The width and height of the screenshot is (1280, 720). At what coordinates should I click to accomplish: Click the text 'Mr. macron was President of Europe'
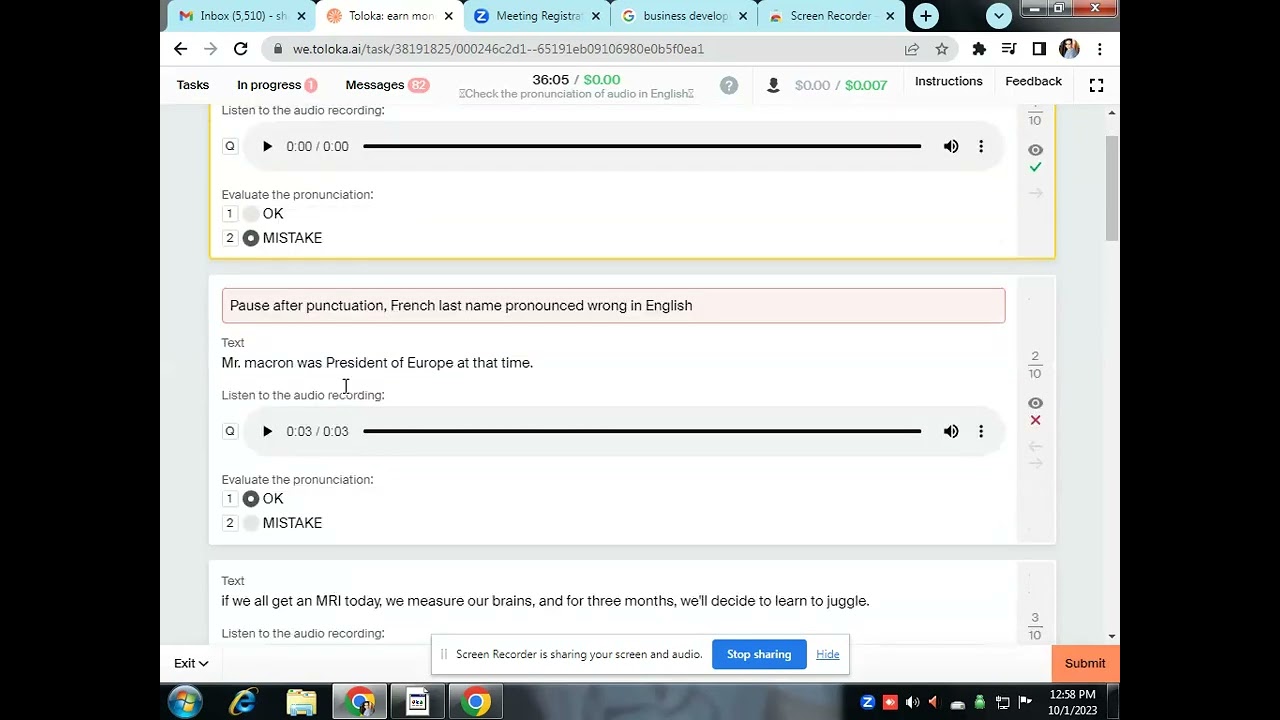coord(337,363)
